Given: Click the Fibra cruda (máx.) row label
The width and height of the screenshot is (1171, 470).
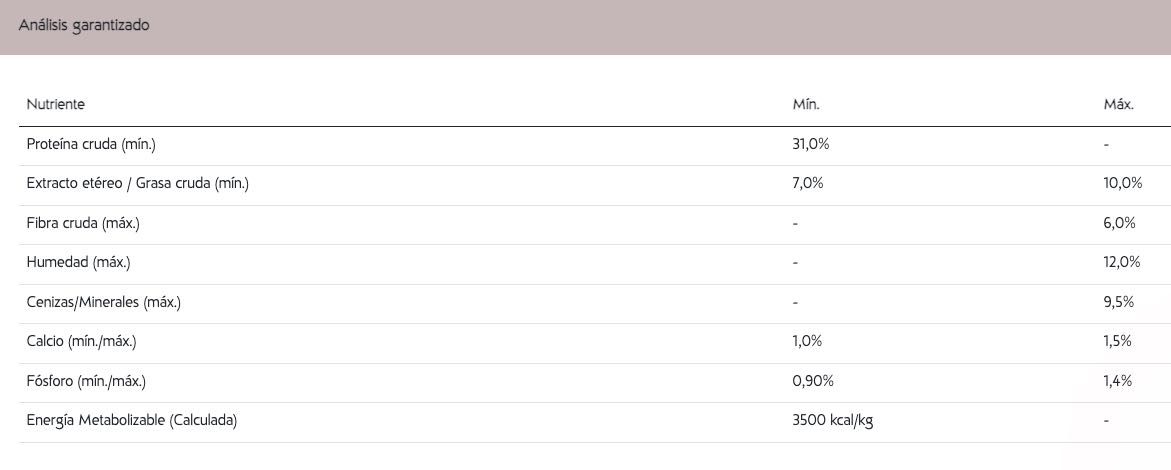Looking at the screenshot, I should point(83,223).
